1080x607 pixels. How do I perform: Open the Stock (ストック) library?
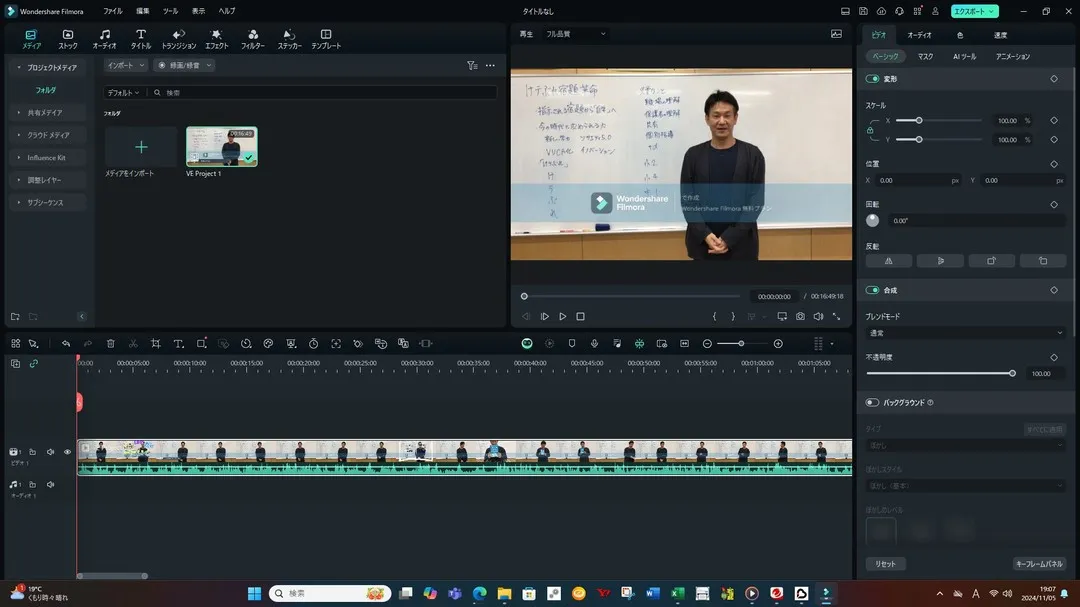[x=68, y=39]
